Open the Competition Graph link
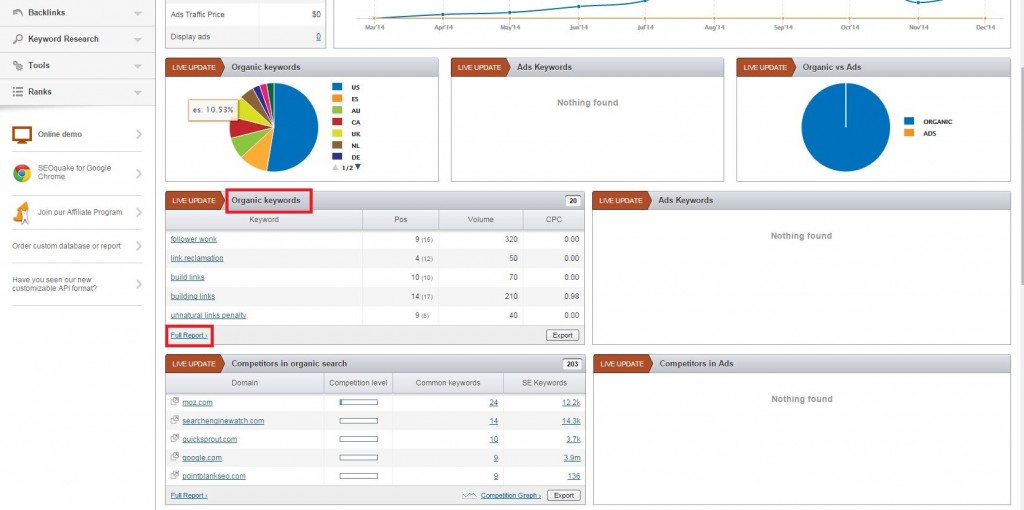 (511, 495)
